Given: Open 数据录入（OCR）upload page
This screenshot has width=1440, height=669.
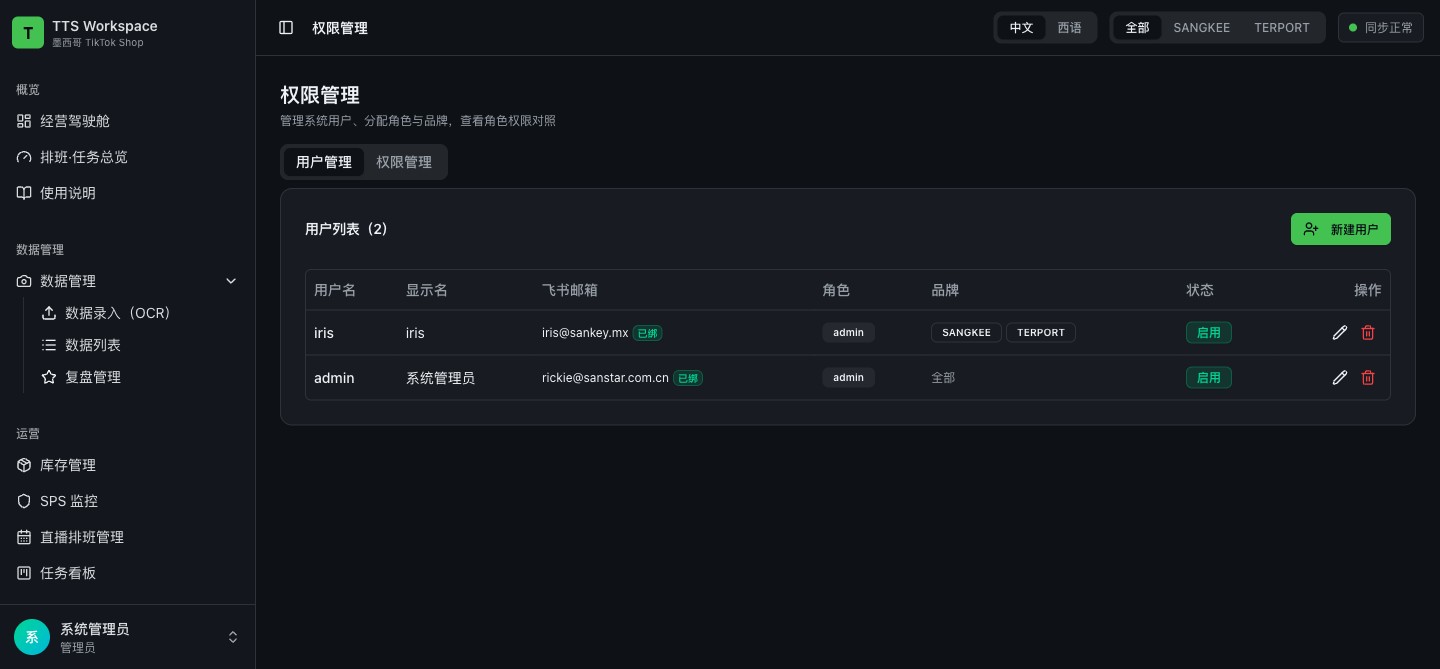Looking at the screenshot, I should tap(140, 313).
